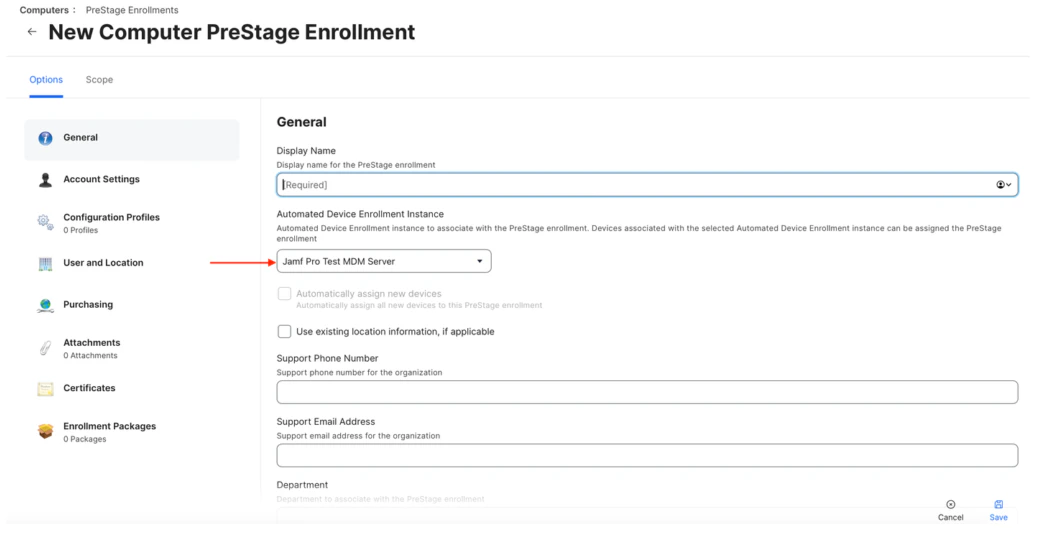Click the Configuration Profiles gear icon
1050x542 pixels.
tap(45, 223)
